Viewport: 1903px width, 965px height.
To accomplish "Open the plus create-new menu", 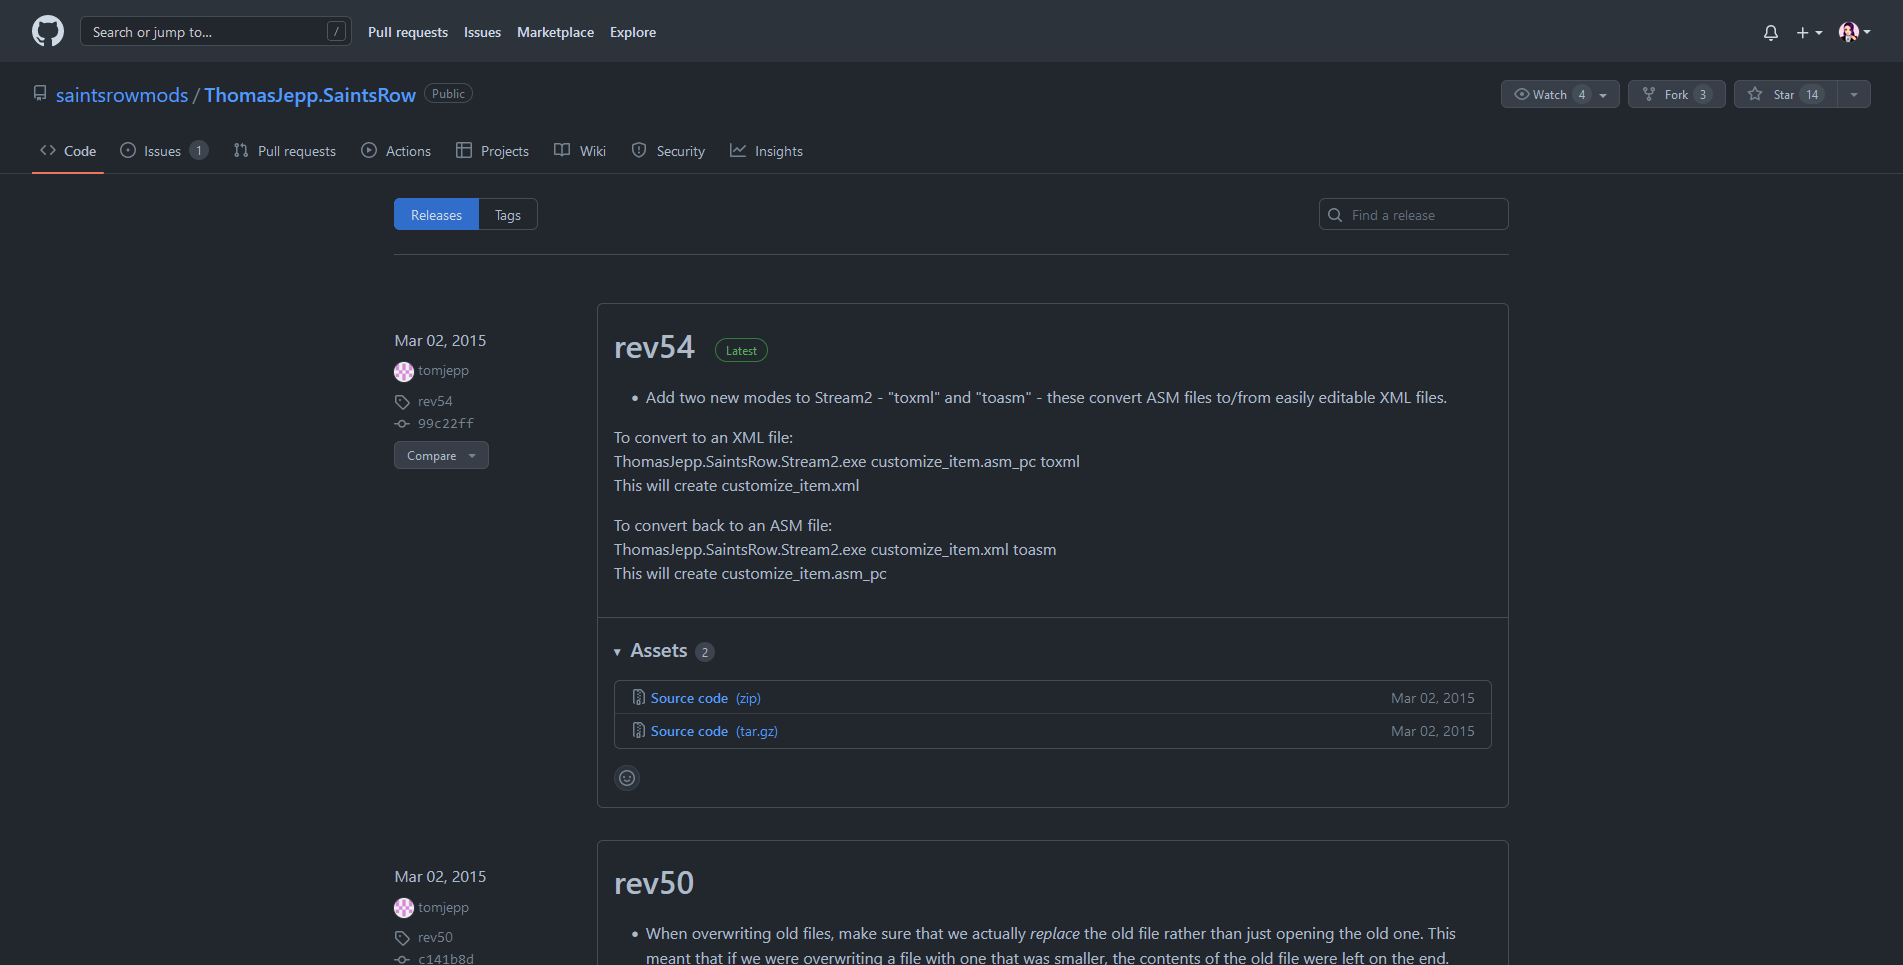I will 1809,32.
